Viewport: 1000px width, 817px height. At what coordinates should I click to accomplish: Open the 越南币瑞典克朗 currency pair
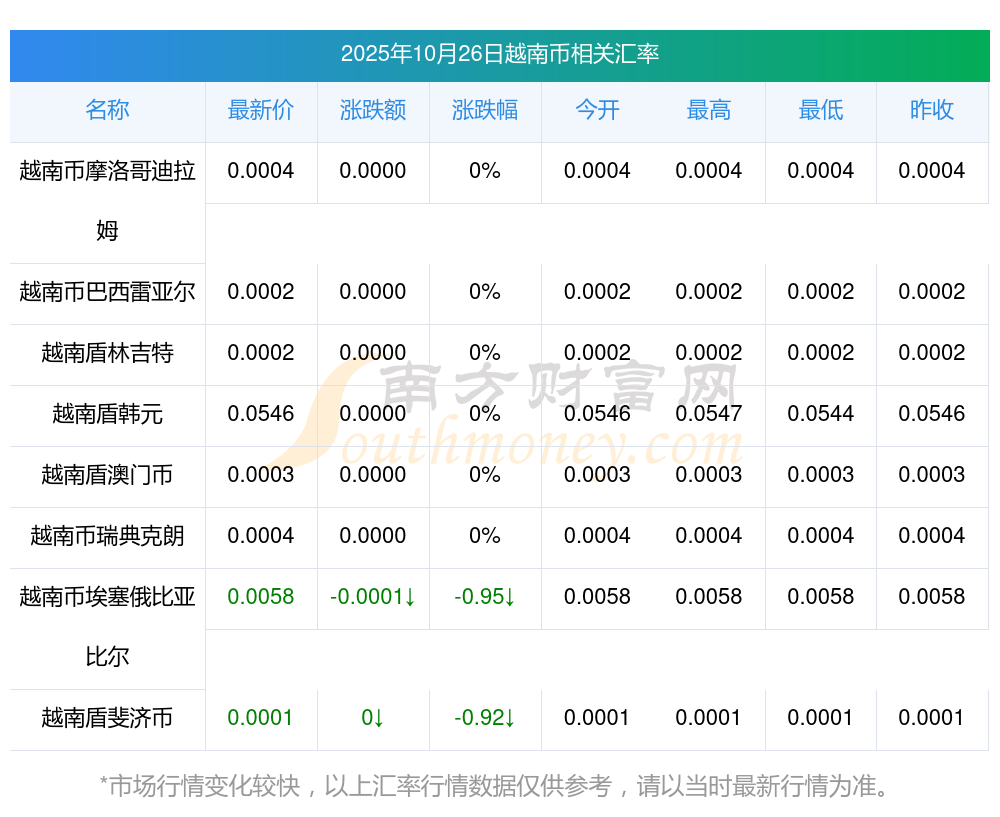click(x=107, y=536)
